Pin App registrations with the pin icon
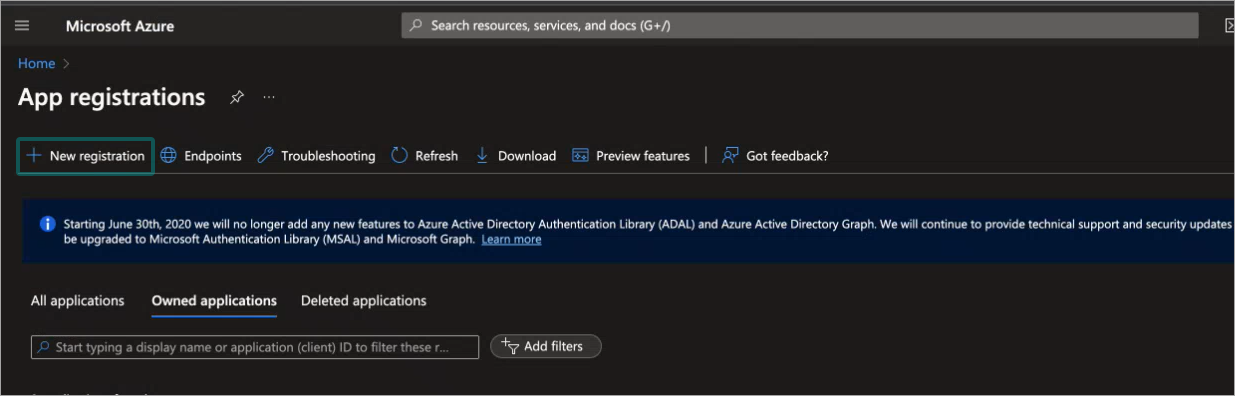This screenshot has height=396, width=1235. tap(237, 97)
